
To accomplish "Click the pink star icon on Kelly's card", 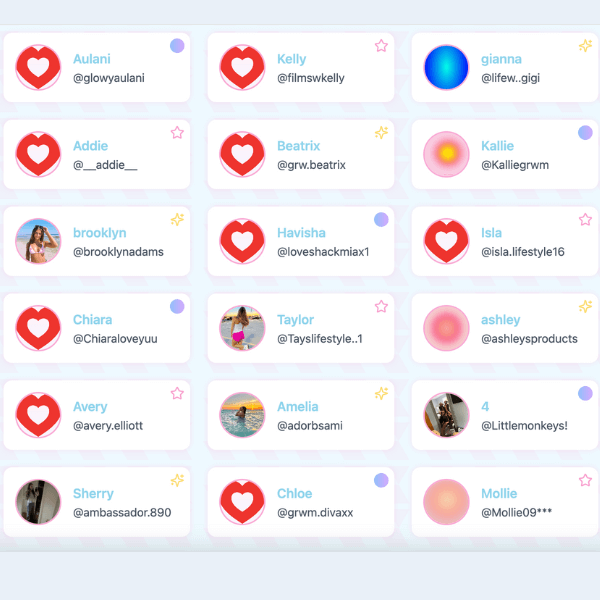I will [x=381, y=46].
